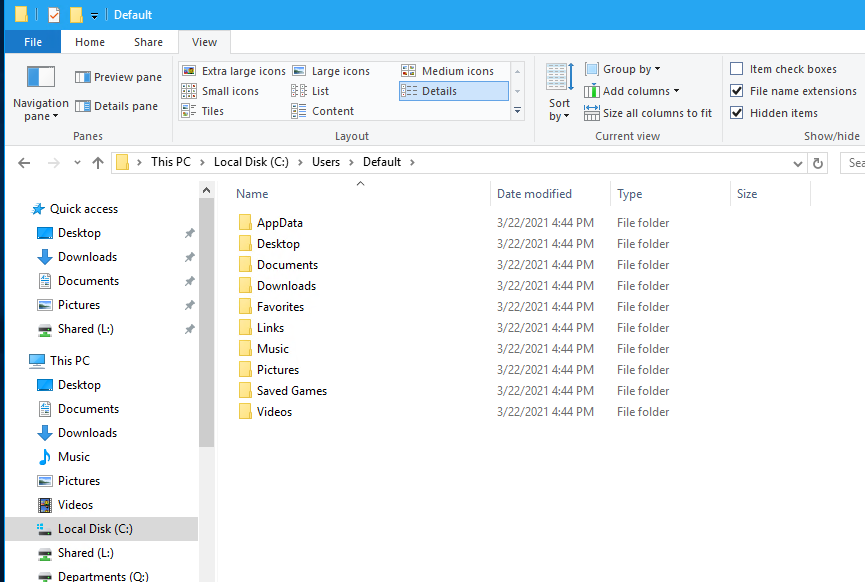This screenshot has width=865, height=582.
Task: Open pinned Desktop under Quick access
Action: click(79, 233)
